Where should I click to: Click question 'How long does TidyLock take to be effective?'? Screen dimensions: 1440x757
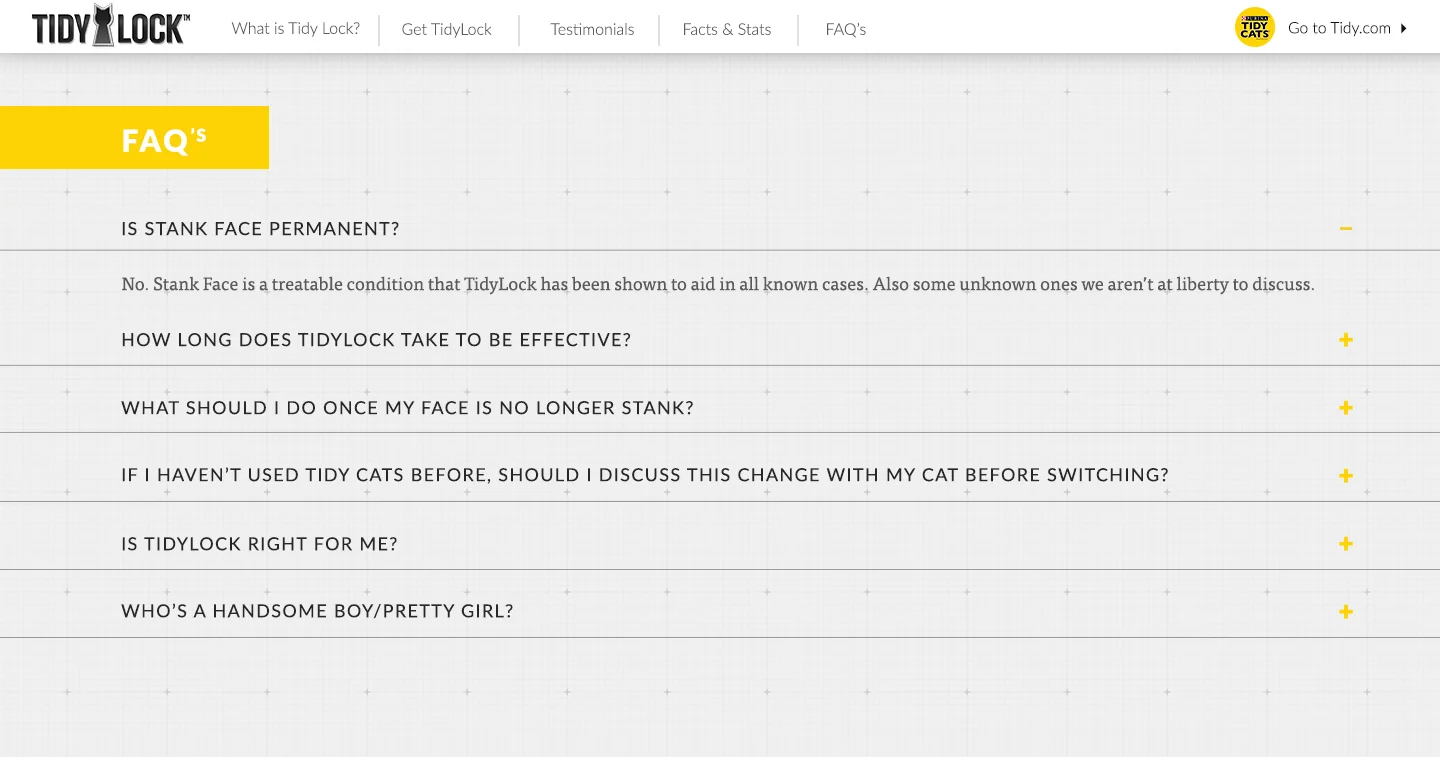376,340
